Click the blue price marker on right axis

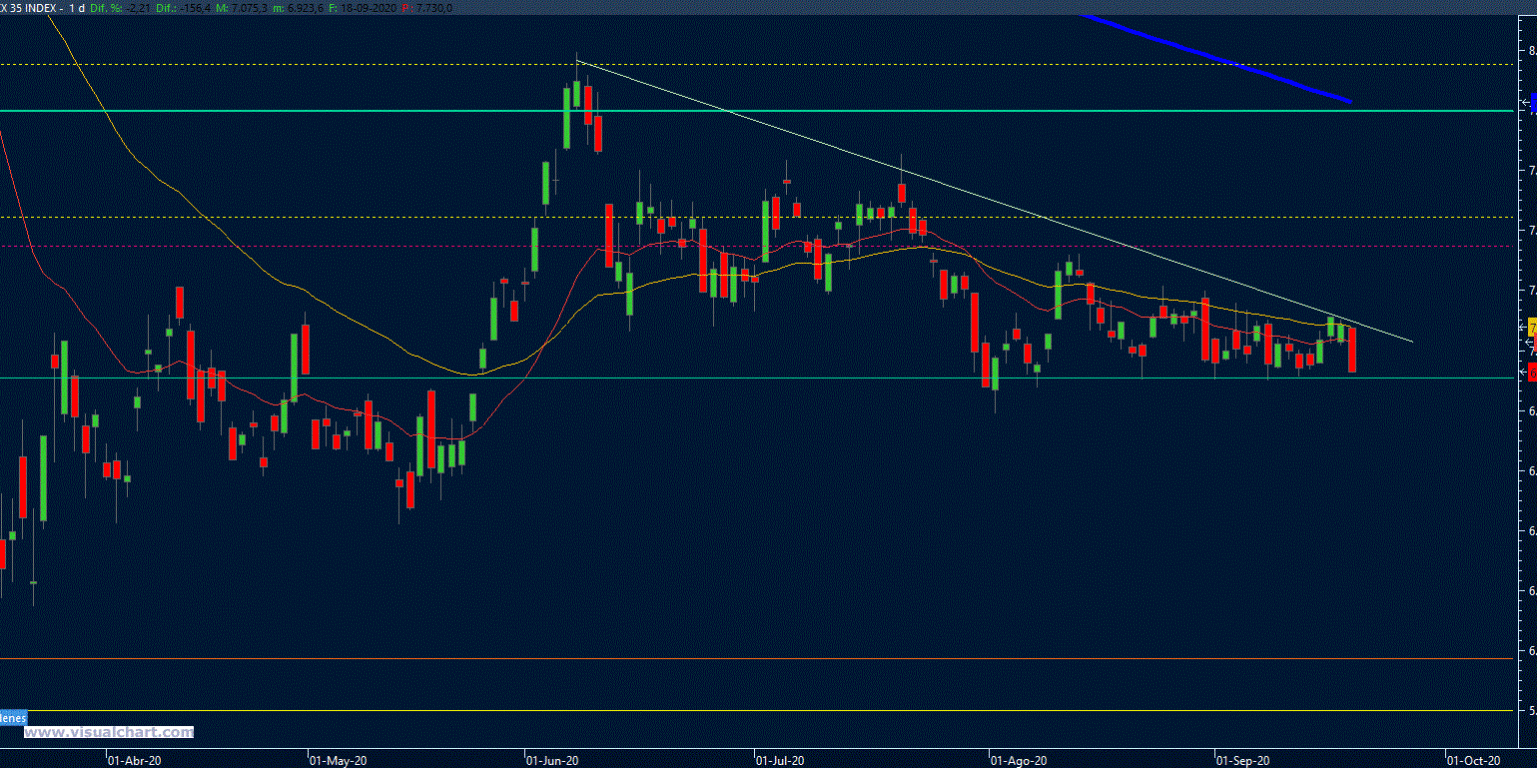click(x=1533, y=101)
